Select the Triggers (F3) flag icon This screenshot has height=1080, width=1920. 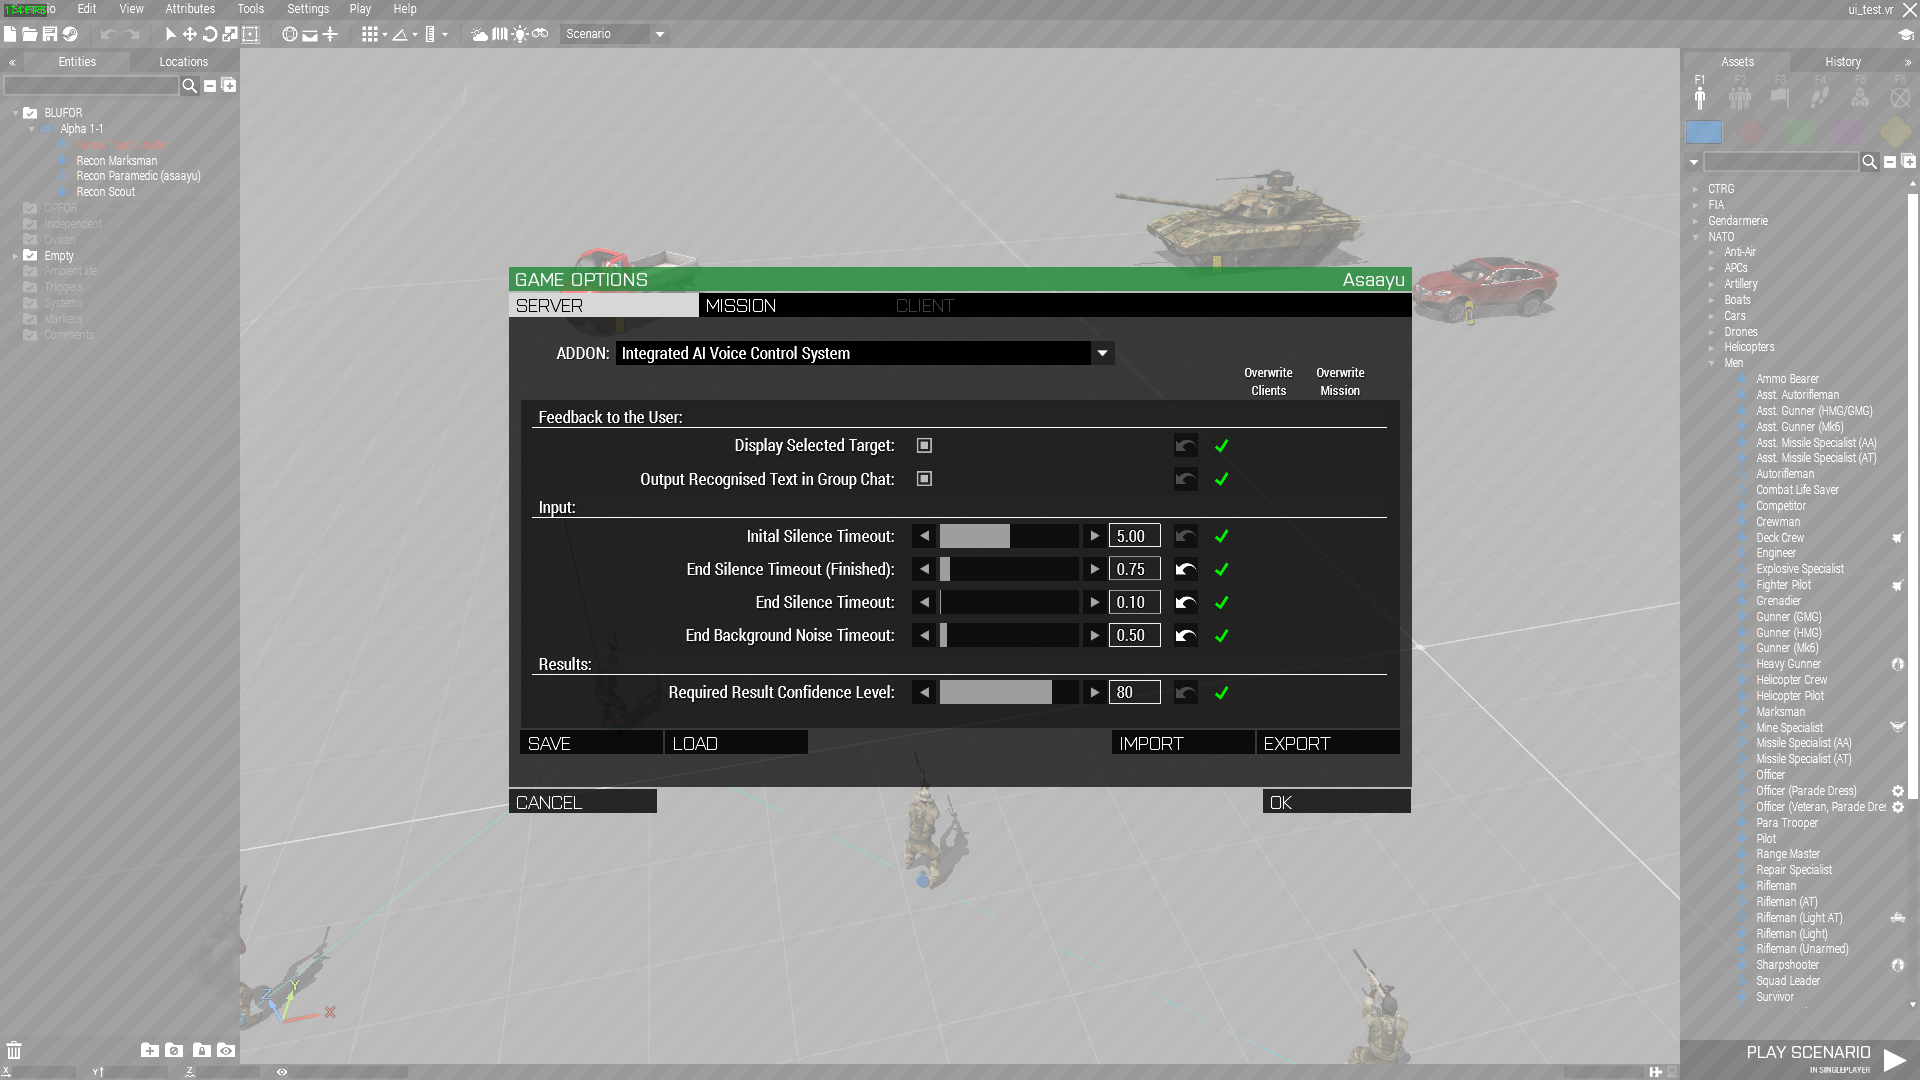1780,97
